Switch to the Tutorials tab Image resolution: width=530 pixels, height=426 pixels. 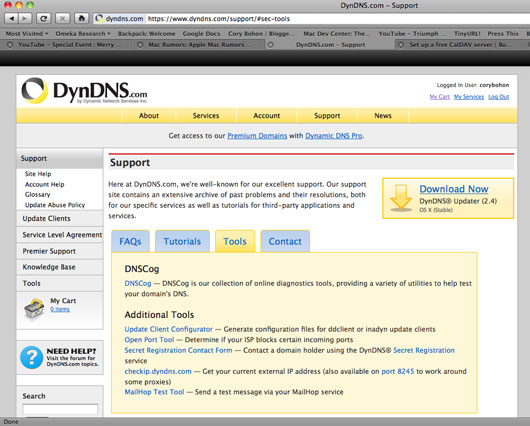[x=182, y=241]
